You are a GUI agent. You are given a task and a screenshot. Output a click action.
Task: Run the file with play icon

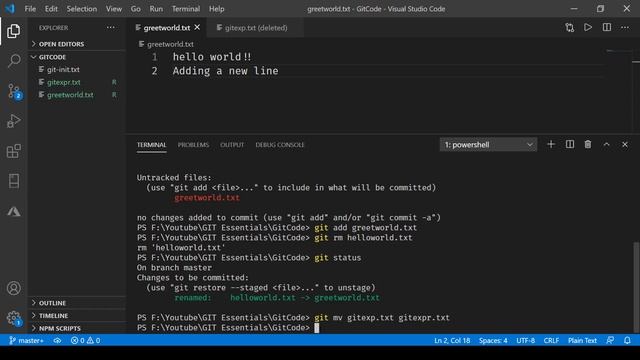(x=588, y=28)
